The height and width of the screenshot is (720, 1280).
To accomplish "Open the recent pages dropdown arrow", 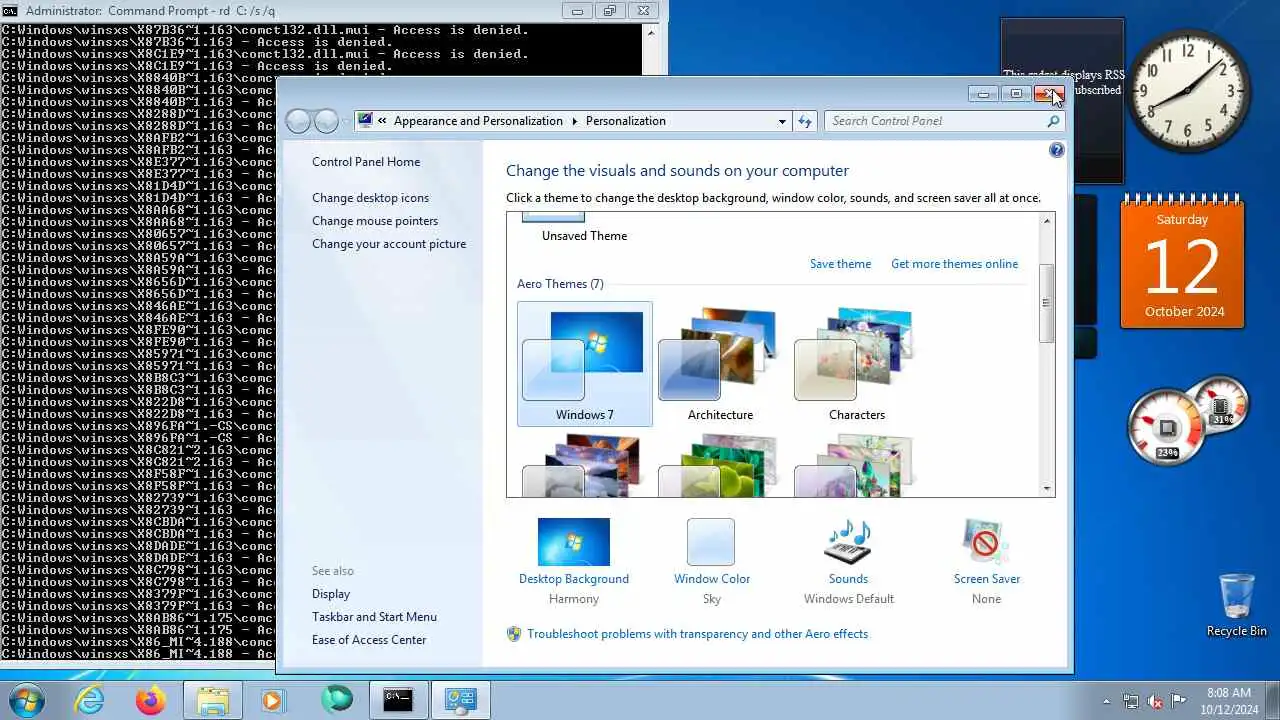I will pyautogui.click(x=346, y=122).
